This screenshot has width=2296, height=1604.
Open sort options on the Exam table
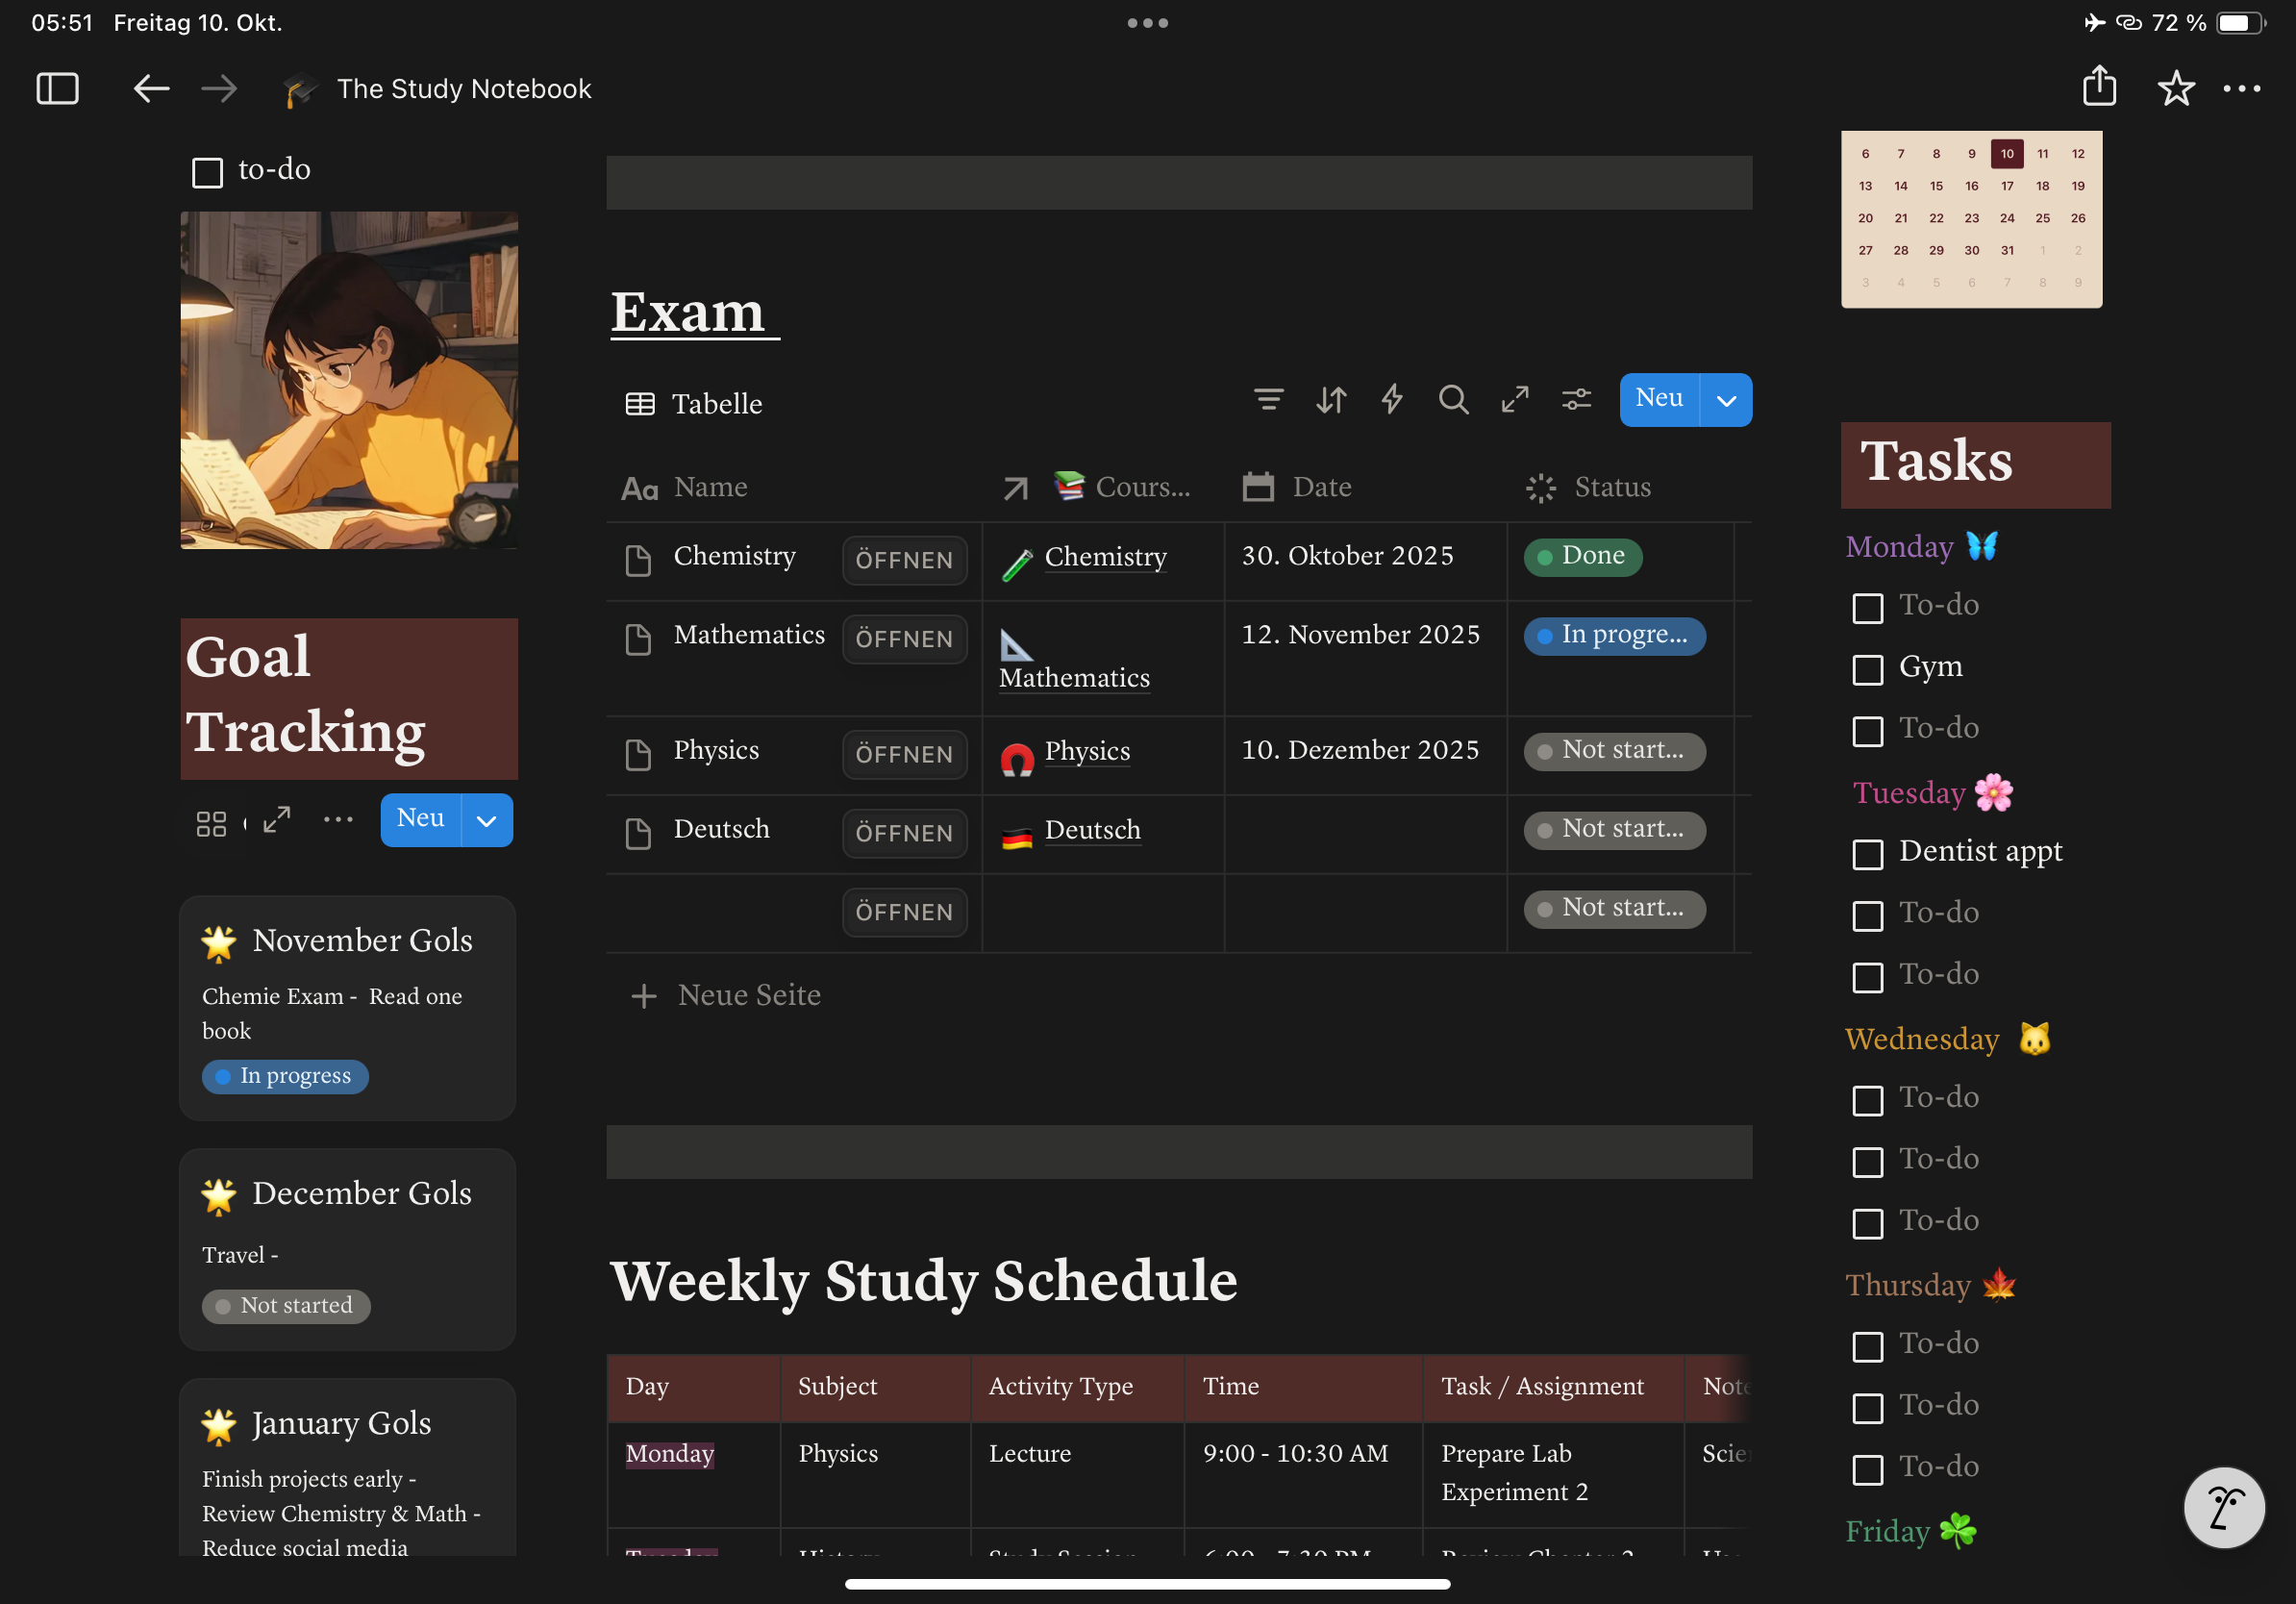(1330, 399)
